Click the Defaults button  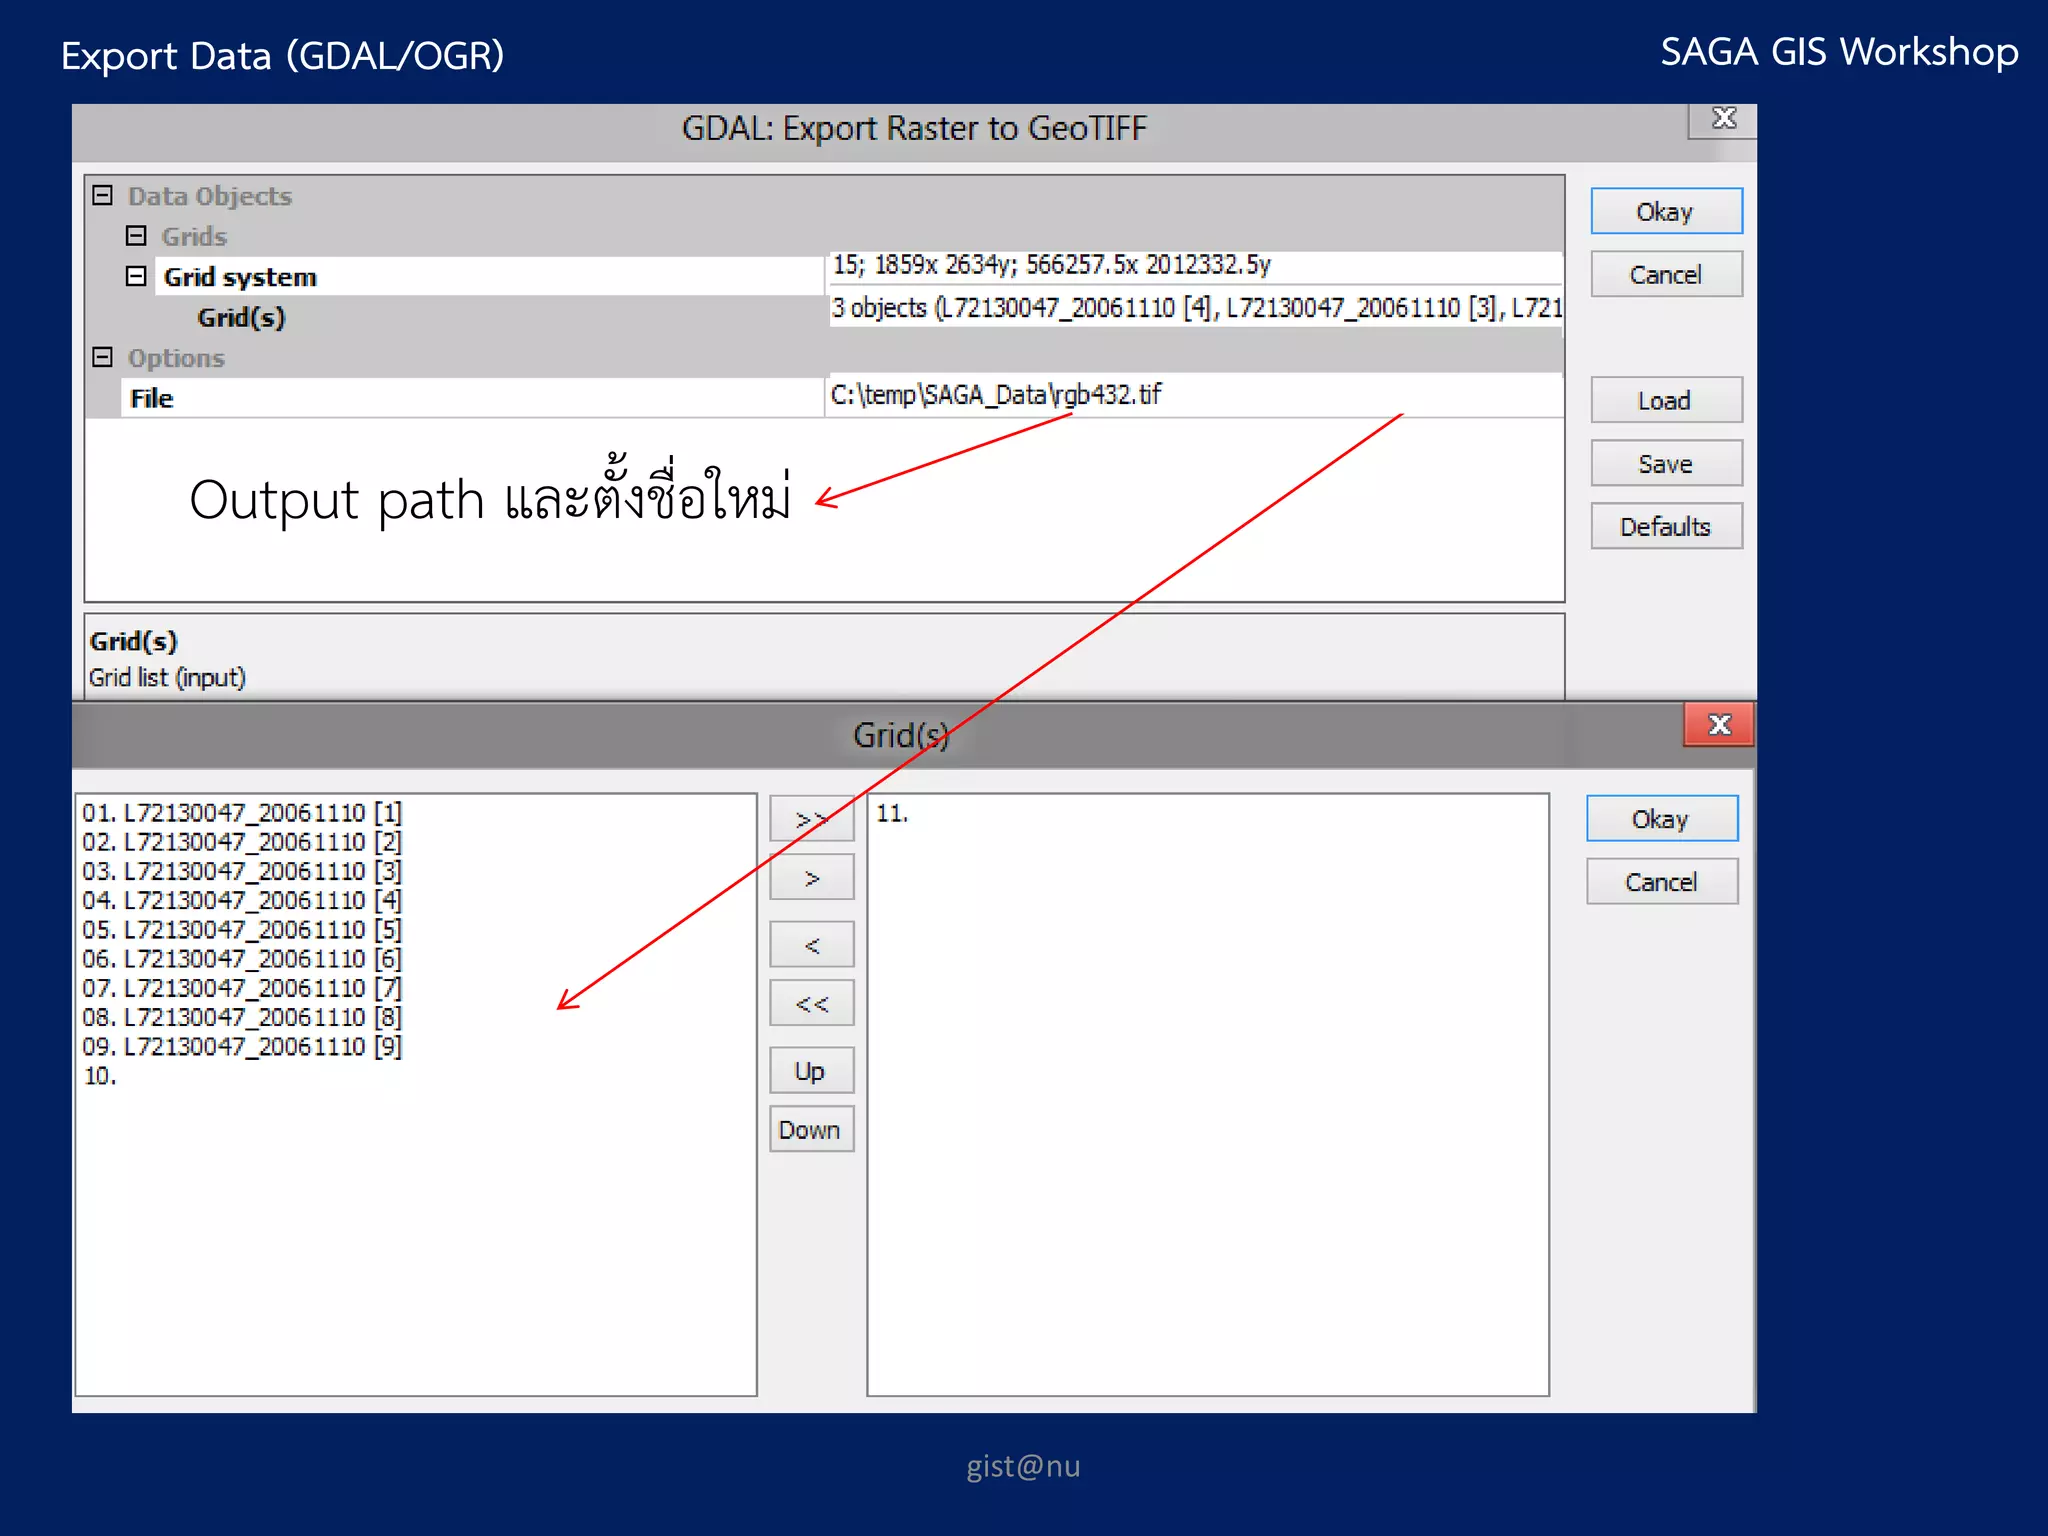[x=1666, y=527]
